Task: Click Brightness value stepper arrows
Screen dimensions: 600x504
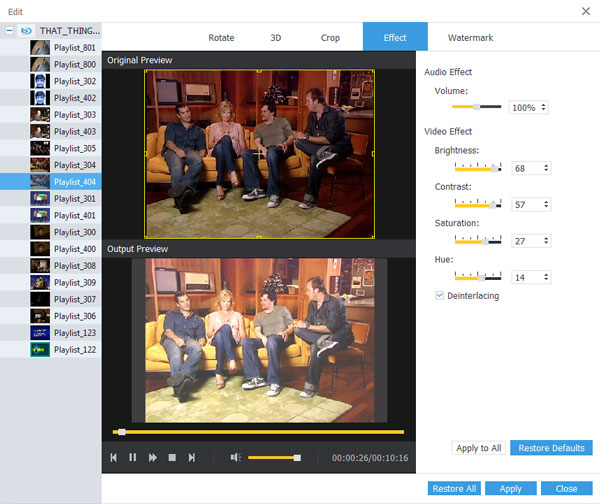Action: [x=546, y=168]
